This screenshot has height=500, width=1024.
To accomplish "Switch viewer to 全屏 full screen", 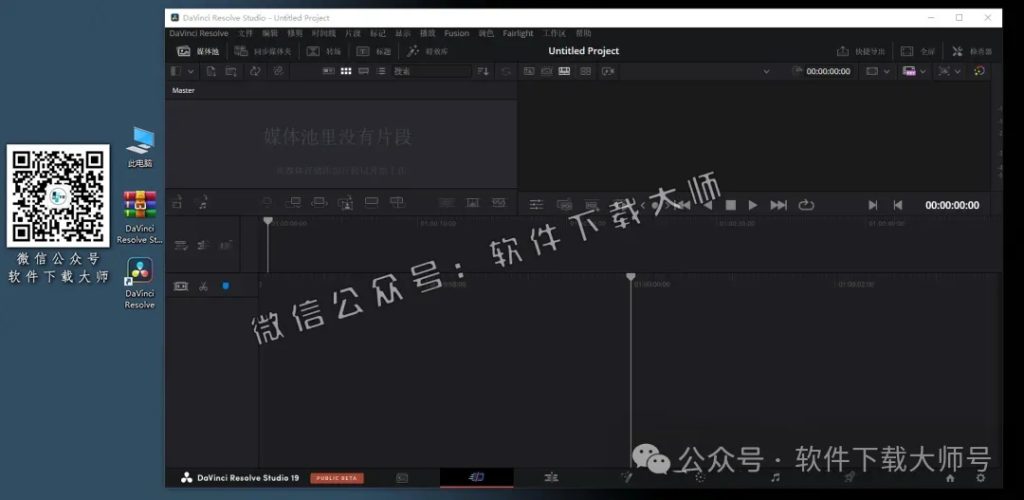I will (x=918, y=51).
